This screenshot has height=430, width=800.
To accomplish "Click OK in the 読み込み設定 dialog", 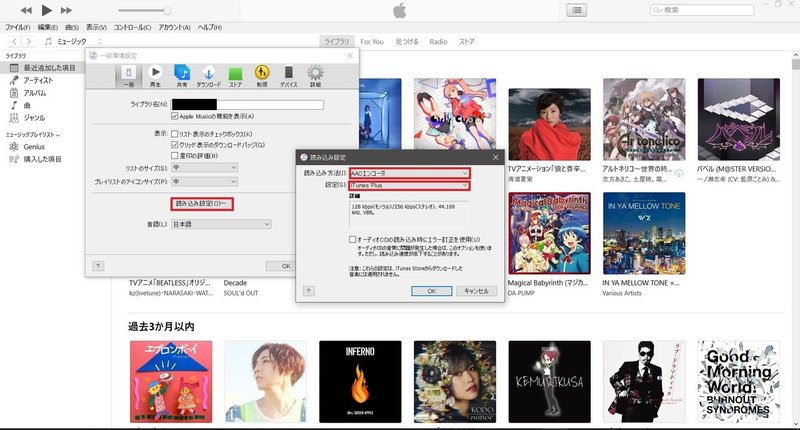I will 432,291.
